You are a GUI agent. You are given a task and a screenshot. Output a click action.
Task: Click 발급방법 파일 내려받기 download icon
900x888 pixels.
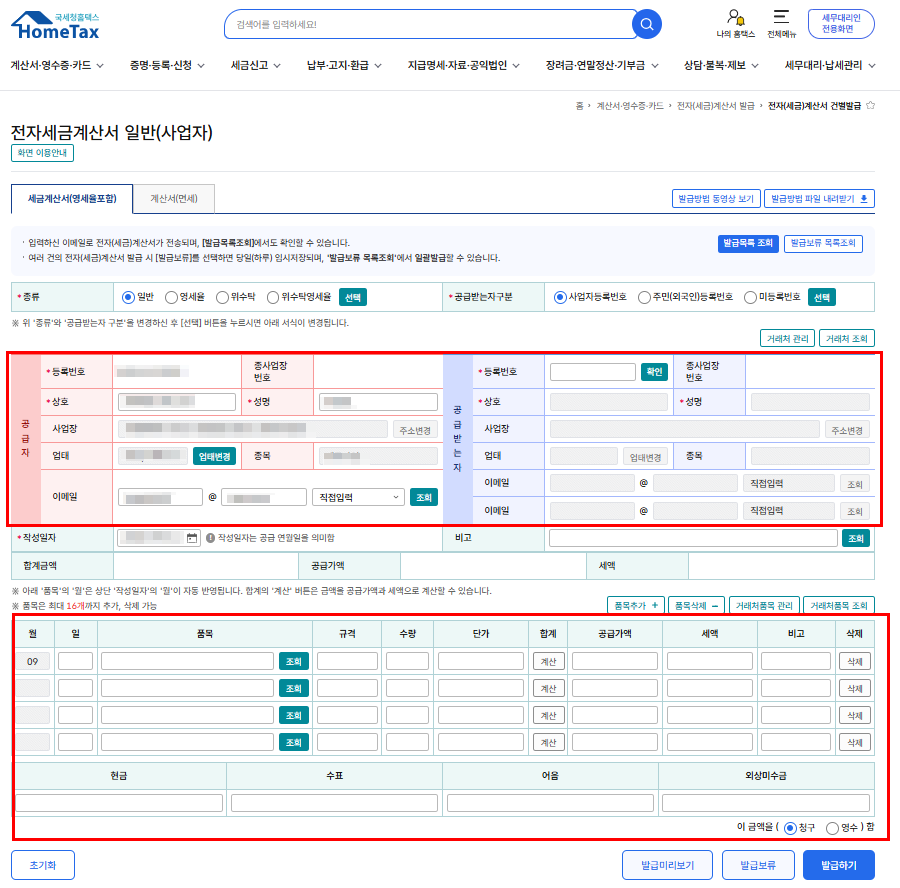(x=865, y=199)
